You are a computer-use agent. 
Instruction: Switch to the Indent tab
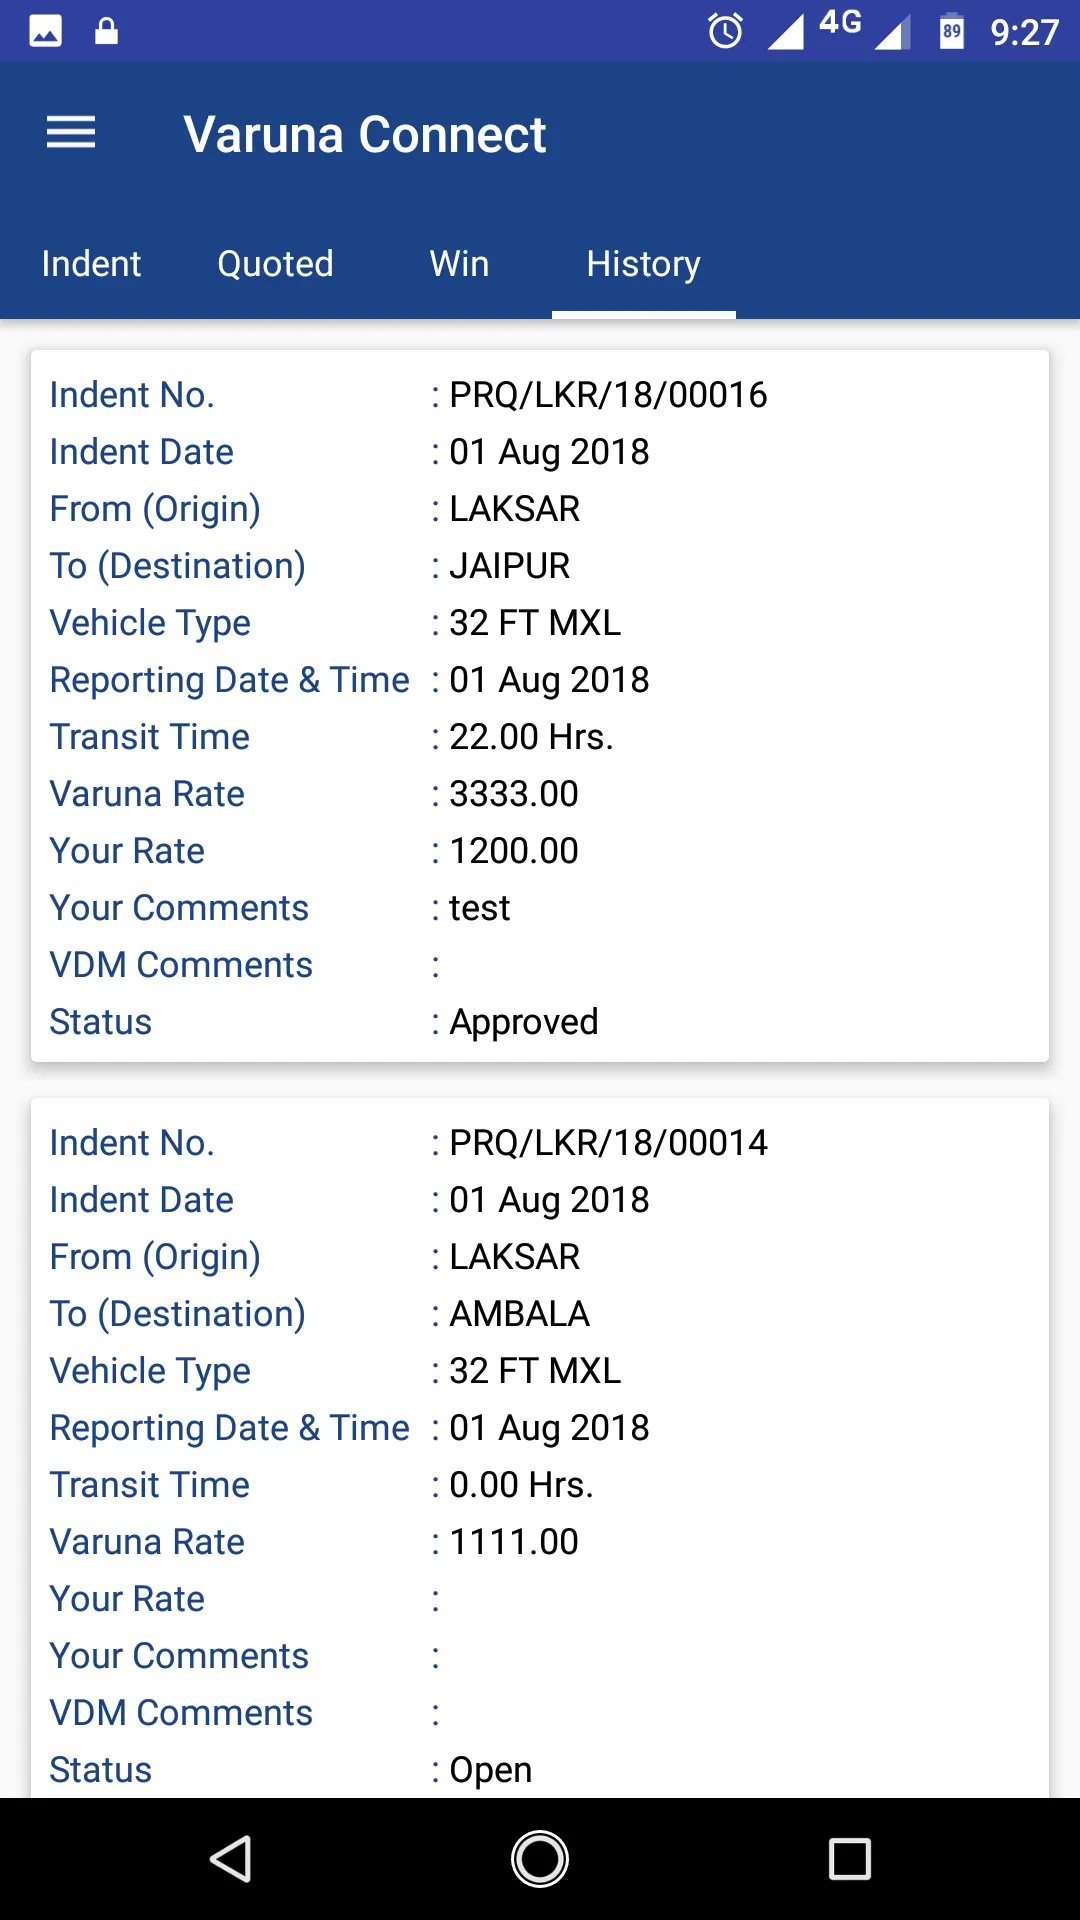(x=91, y=264)
